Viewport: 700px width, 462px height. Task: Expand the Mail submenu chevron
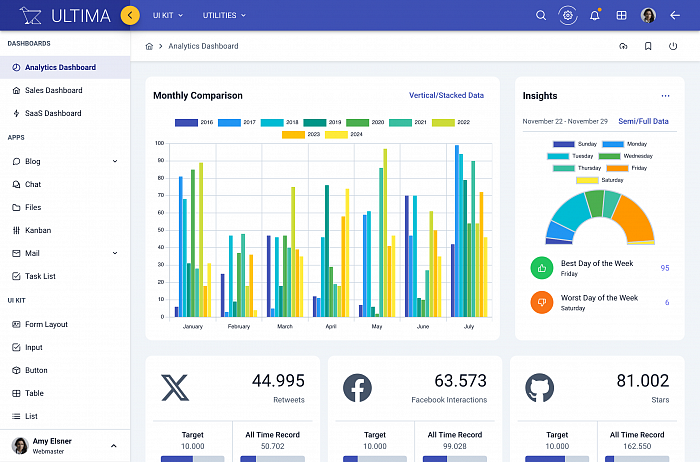click(115, 253)
